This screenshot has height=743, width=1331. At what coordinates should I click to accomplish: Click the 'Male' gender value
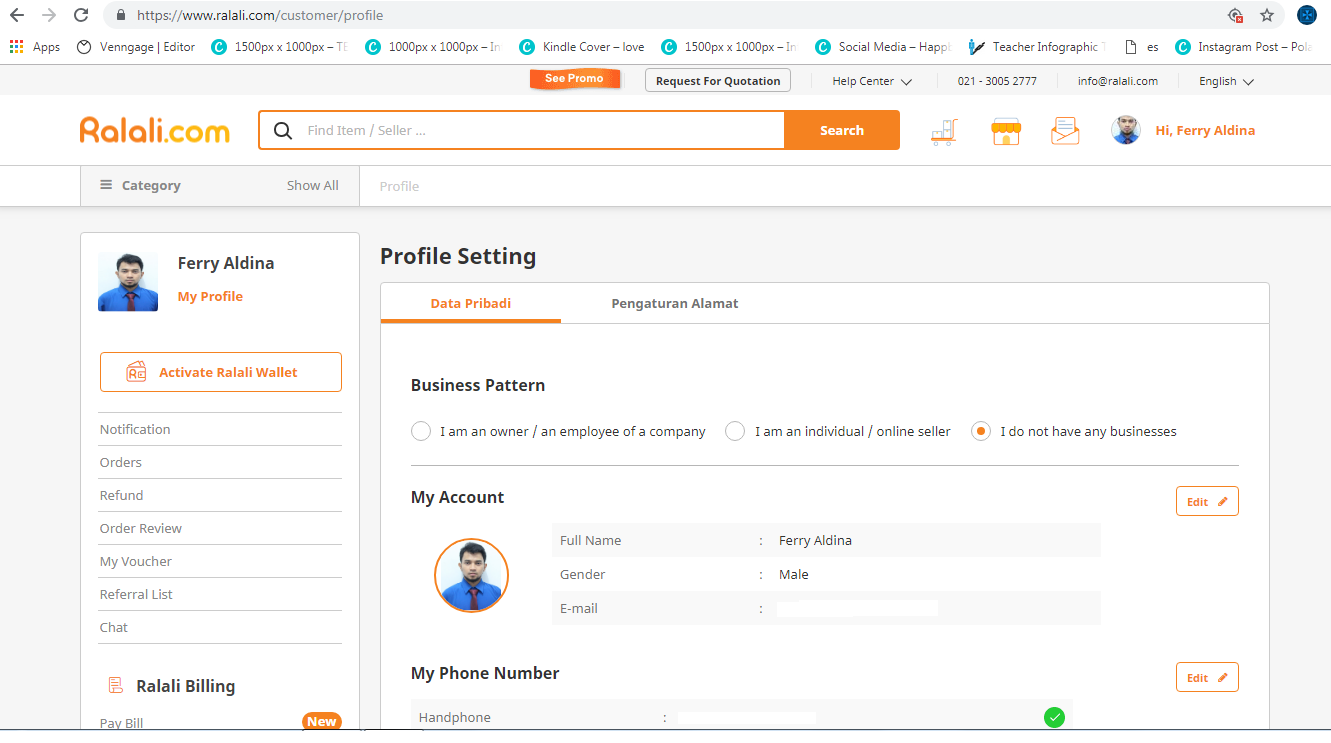[794, 574]
